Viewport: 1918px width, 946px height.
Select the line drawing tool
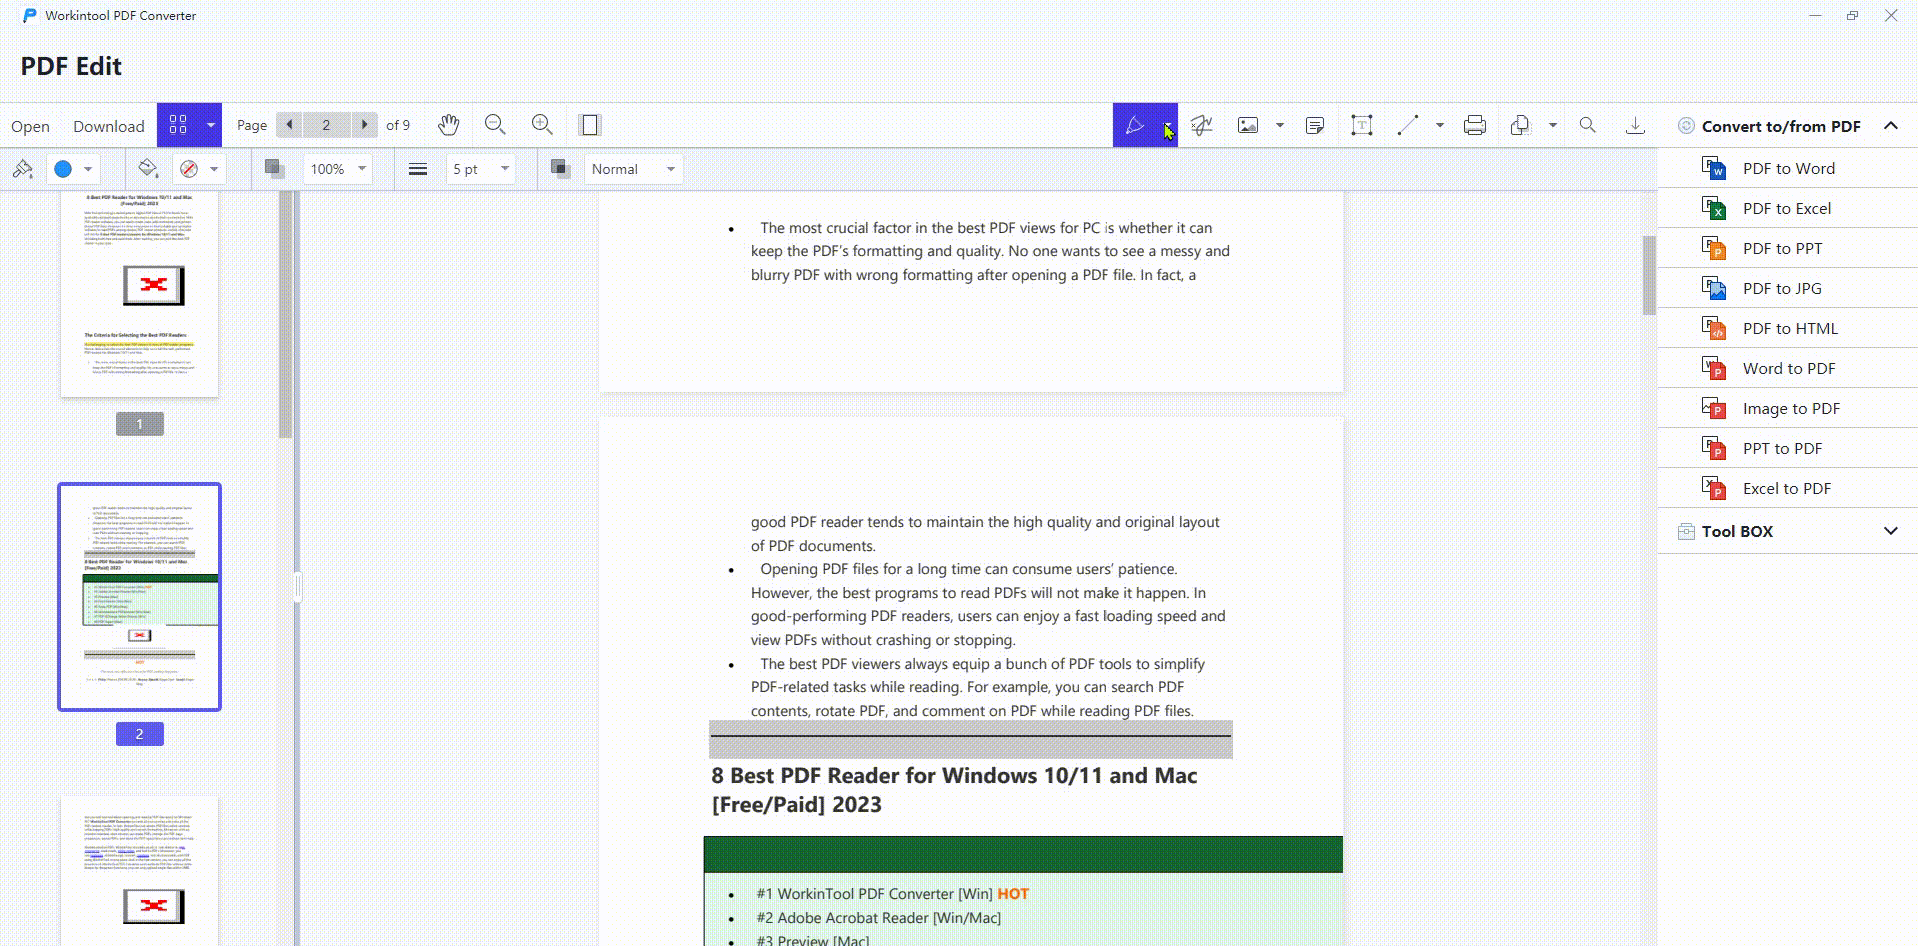(1410, 125)
